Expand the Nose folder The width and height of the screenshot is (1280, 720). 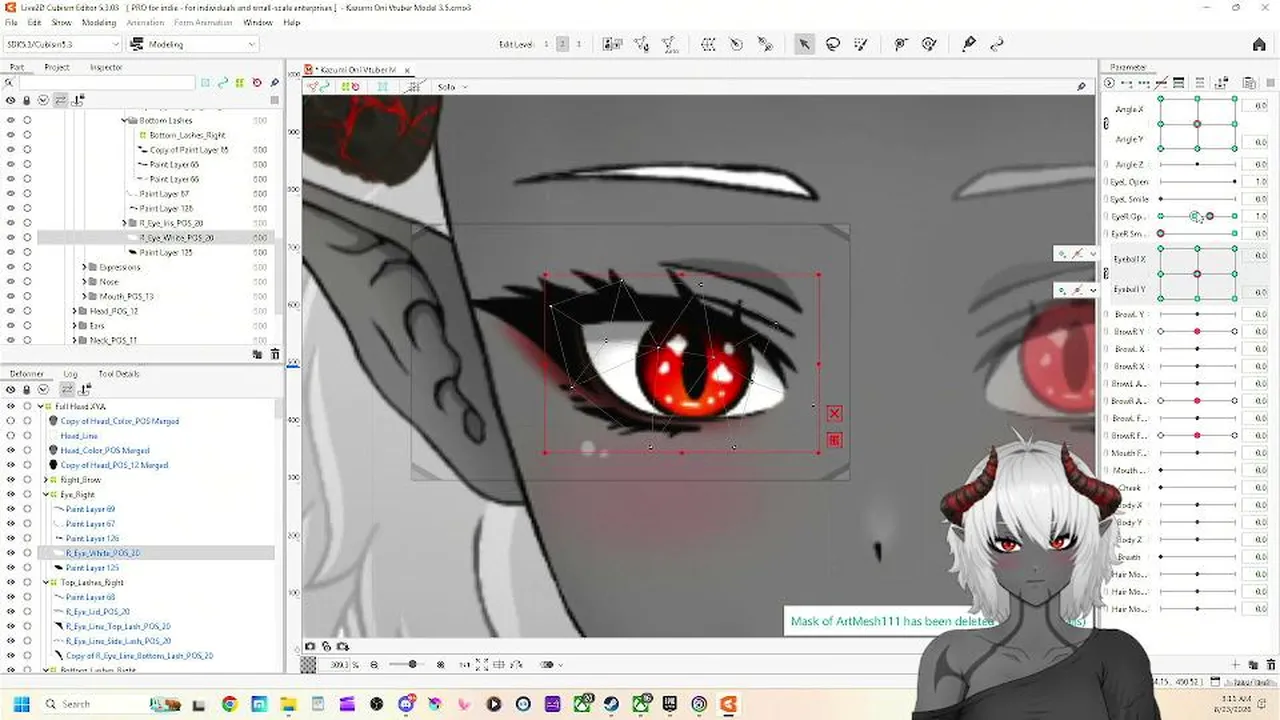click(84, 282)
